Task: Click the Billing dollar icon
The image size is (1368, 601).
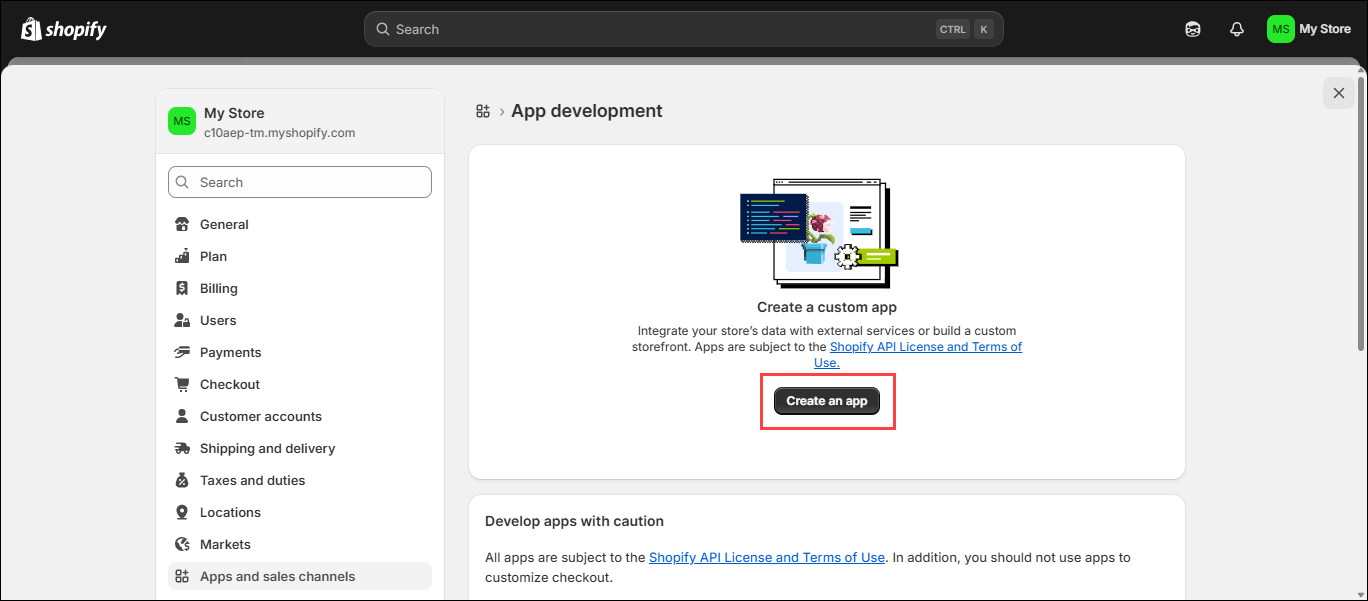Action: tap(182, 288)
